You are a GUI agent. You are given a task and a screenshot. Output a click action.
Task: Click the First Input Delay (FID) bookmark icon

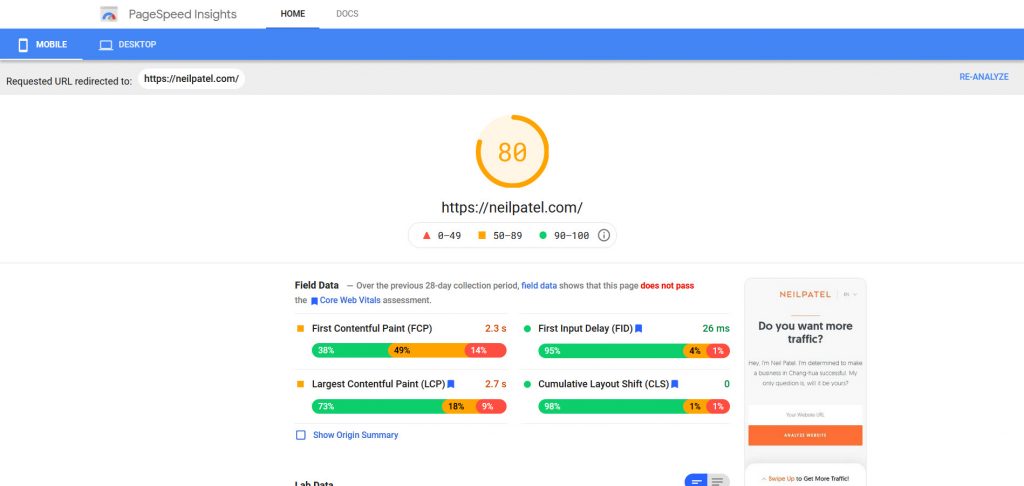click(x=639, y=329)
